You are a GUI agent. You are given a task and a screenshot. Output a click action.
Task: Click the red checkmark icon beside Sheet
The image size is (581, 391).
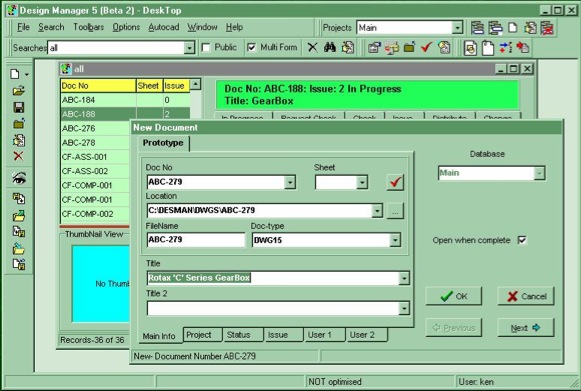tap(395, 182)
